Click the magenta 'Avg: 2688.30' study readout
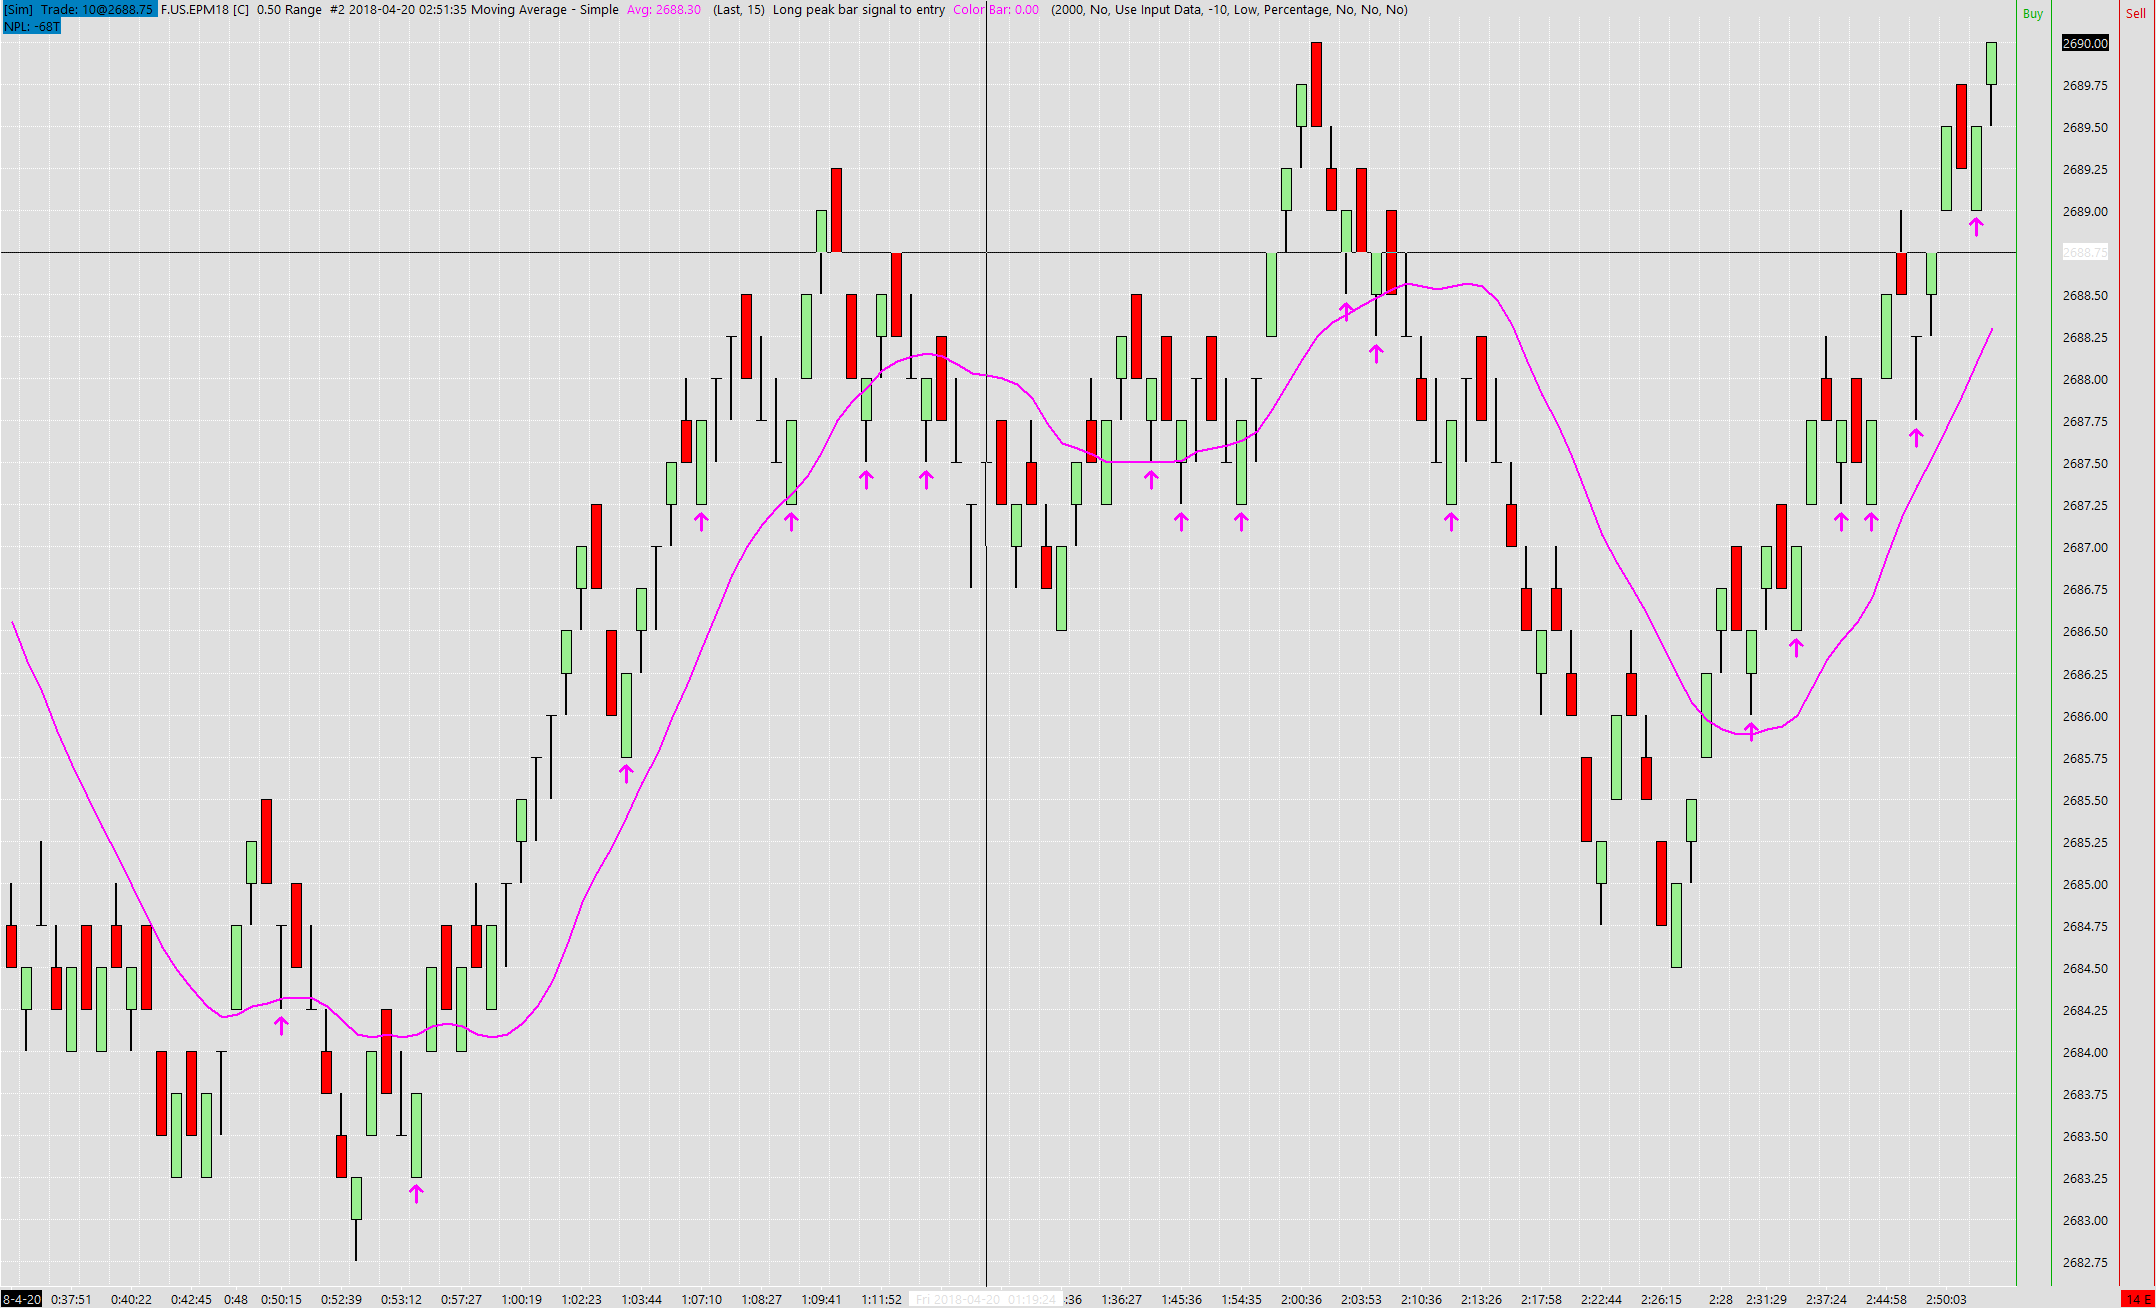Viewport: 2156px width, 1308px height. click(x=664, y=9)
